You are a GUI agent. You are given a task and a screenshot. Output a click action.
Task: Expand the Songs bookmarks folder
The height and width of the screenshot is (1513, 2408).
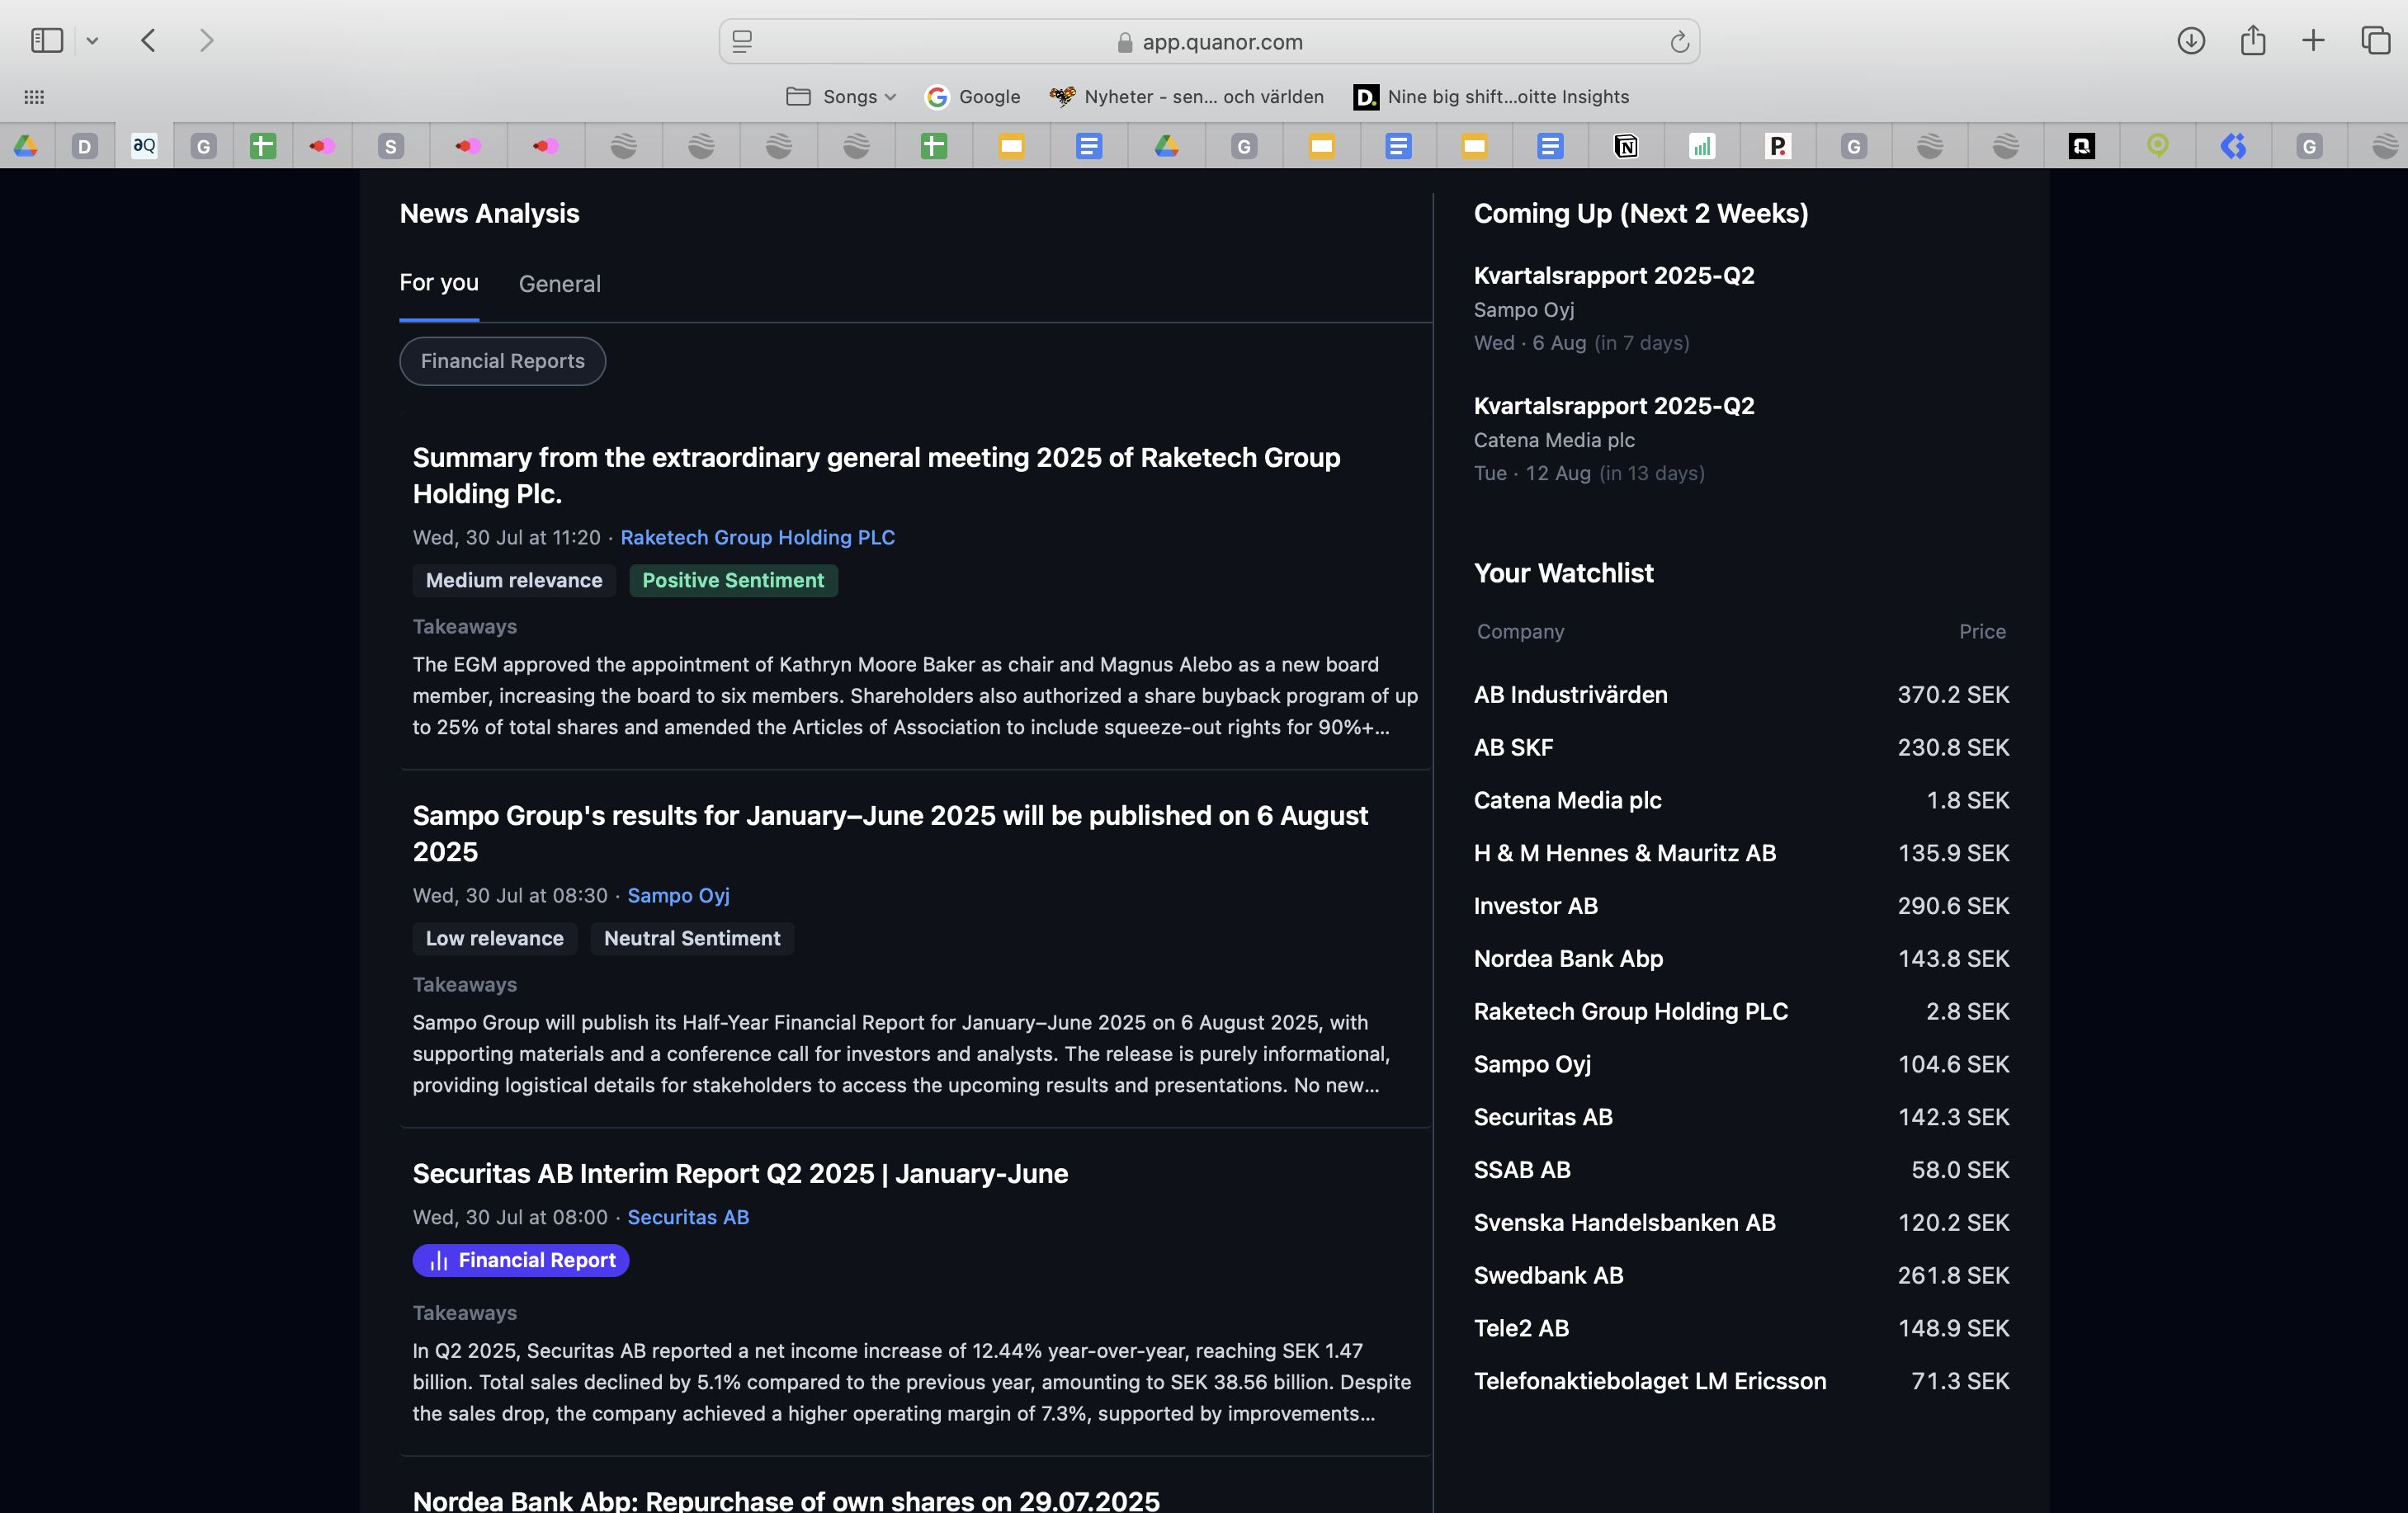(840, 97)
